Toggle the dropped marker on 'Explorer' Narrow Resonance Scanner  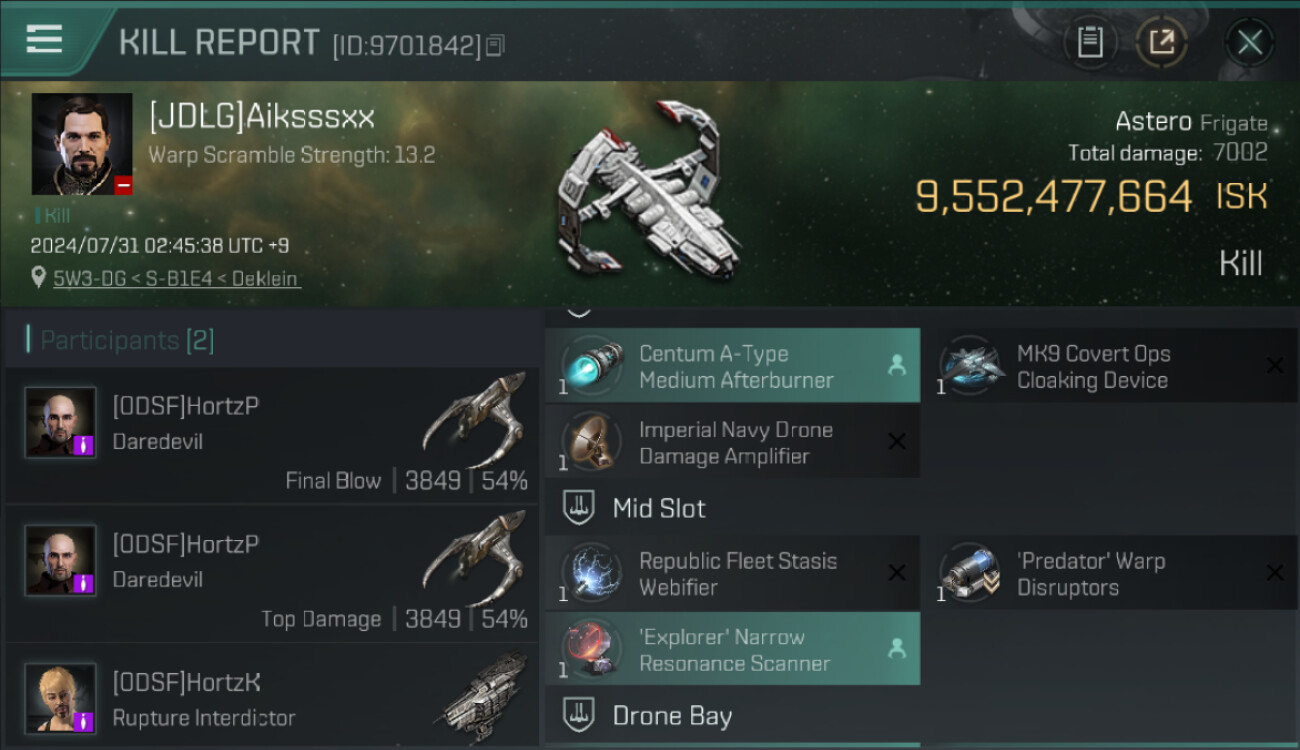897,649
